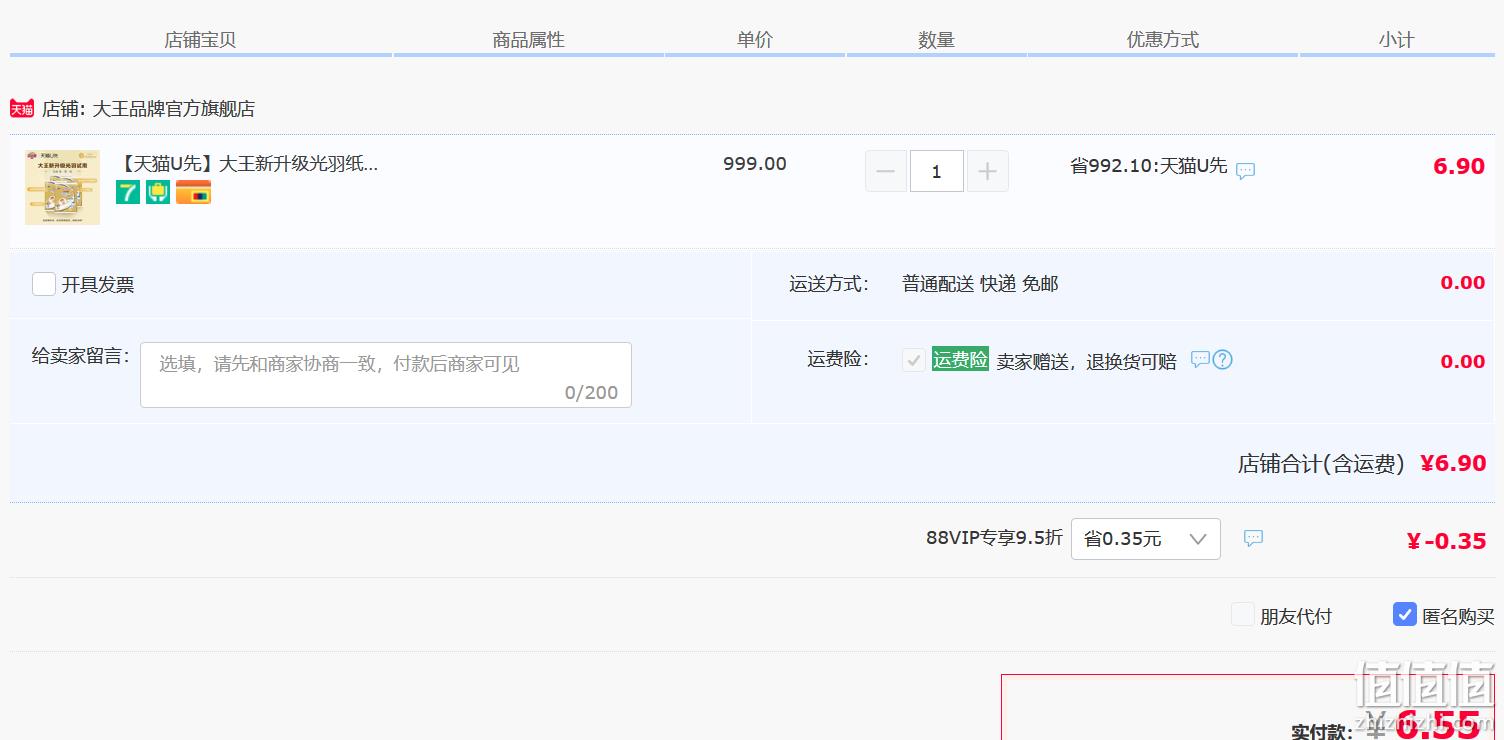The width and height of the screenshot is (1504, 740).
Task: Click the chat bubble icon near 运费险
Action: pos(1200,360)
